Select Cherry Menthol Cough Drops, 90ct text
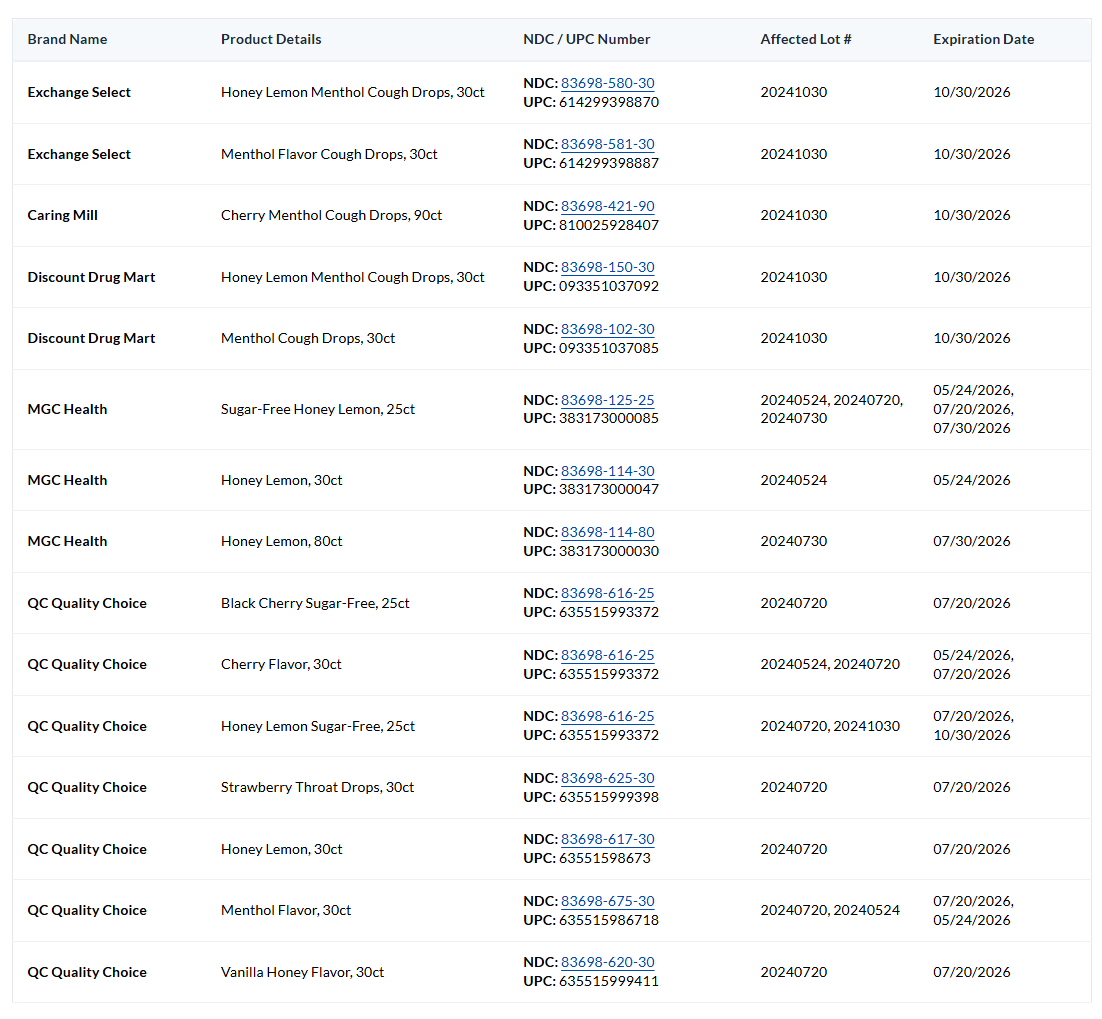Image resolution: width=1102 pixels, height=1019 pixels. point(331,215)
